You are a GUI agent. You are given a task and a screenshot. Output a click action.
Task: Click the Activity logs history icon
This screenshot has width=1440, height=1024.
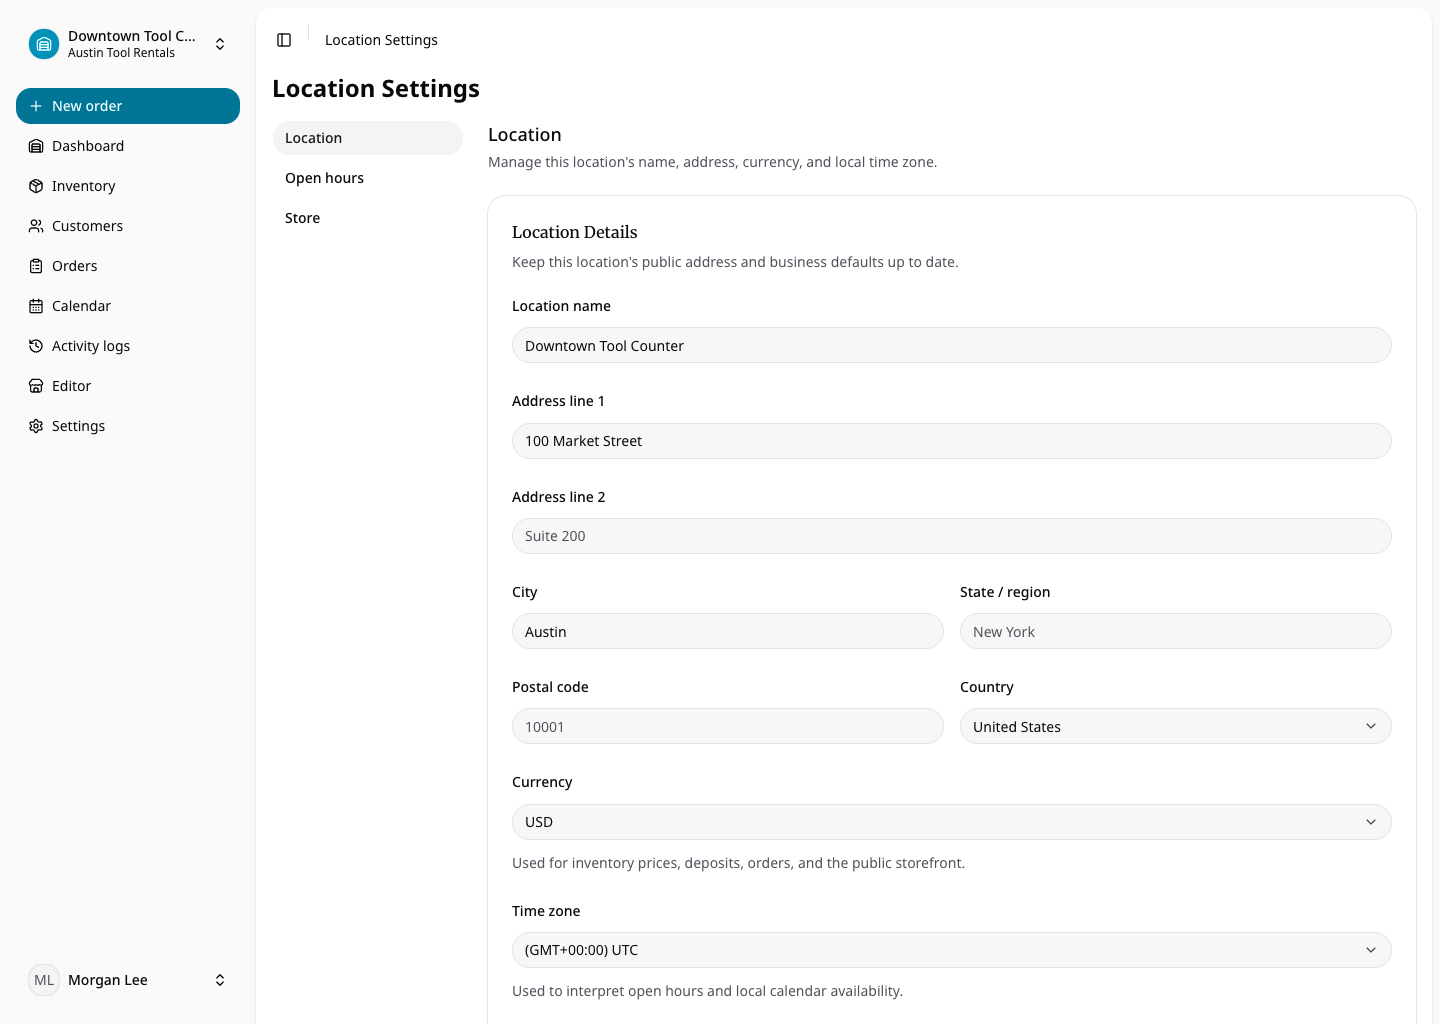pos(36,346)
